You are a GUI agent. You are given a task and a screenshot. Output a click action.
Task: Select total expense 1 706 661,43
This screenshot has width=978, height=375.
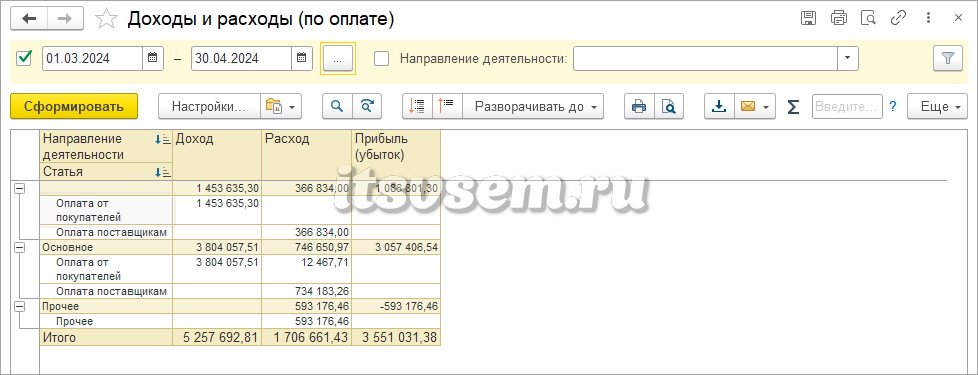click(x=306, y=338)
